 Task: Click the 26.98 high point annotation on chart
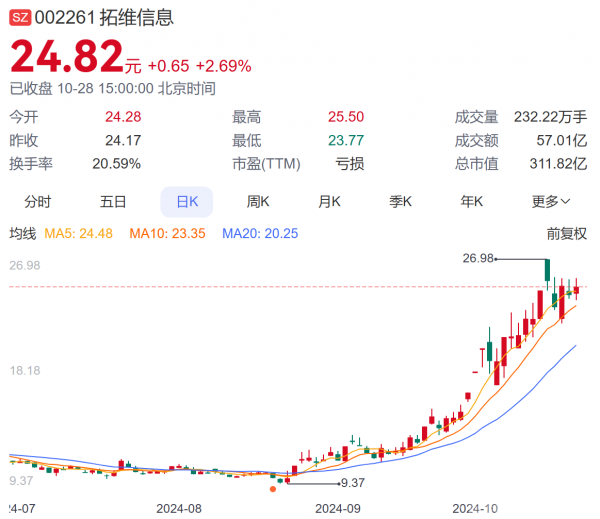pyautogui.click(x=478, y=258)
